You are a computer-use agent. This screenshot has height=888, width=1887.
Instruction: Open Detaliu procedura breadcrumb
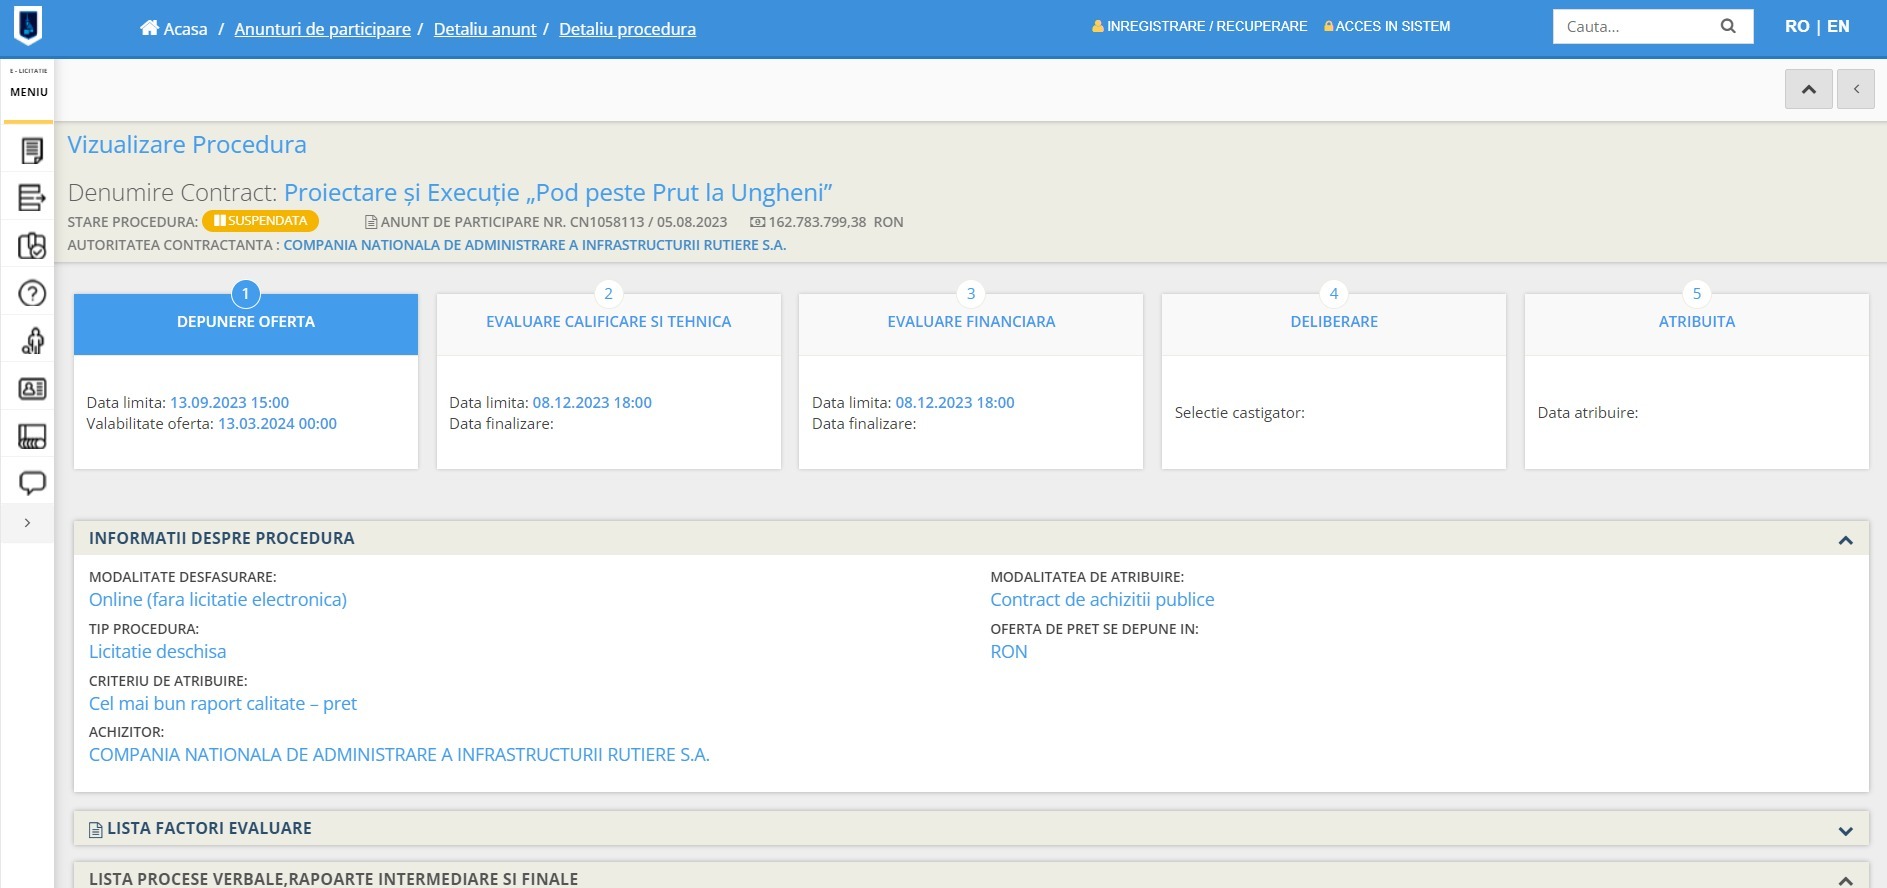click(x=627, y=29)
